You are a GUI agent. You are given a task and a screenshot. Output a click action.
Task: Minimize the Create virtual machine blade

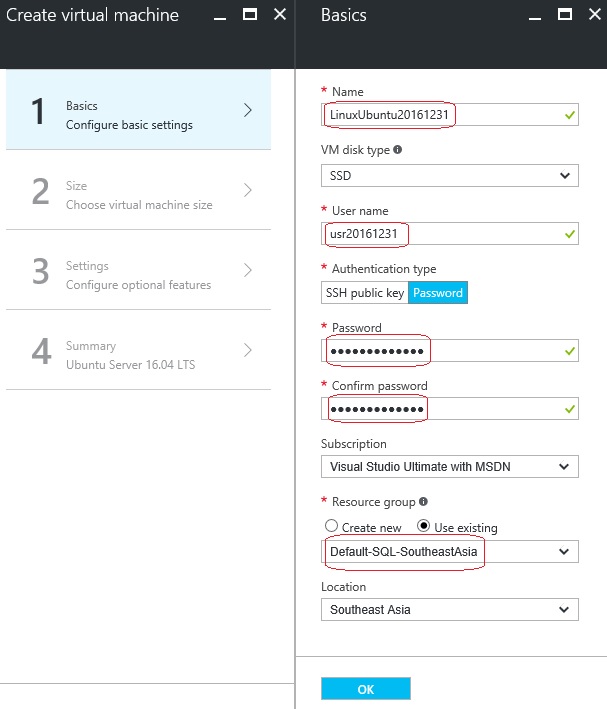pos(223,15)
